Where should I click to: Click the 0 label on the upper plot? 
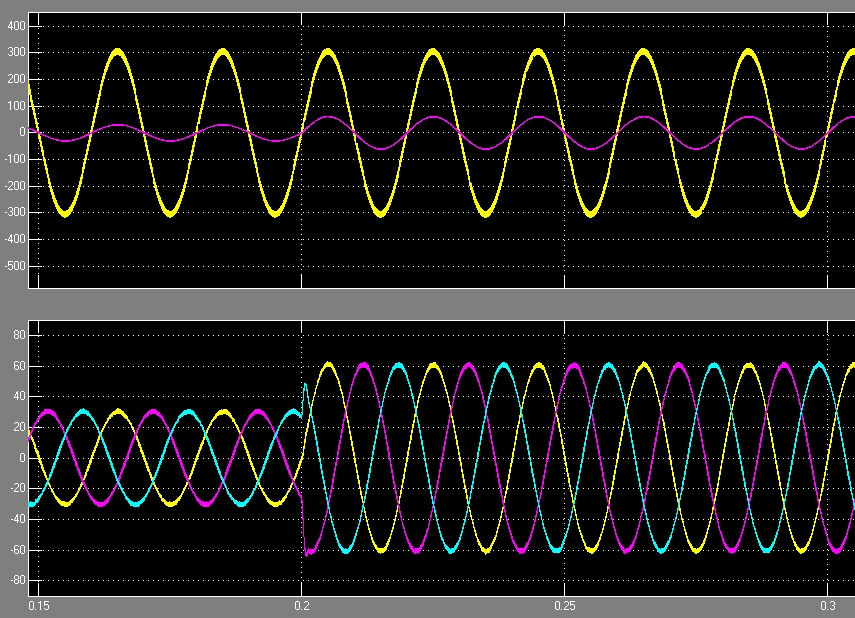pyautogui.click(x=22, y=133)
